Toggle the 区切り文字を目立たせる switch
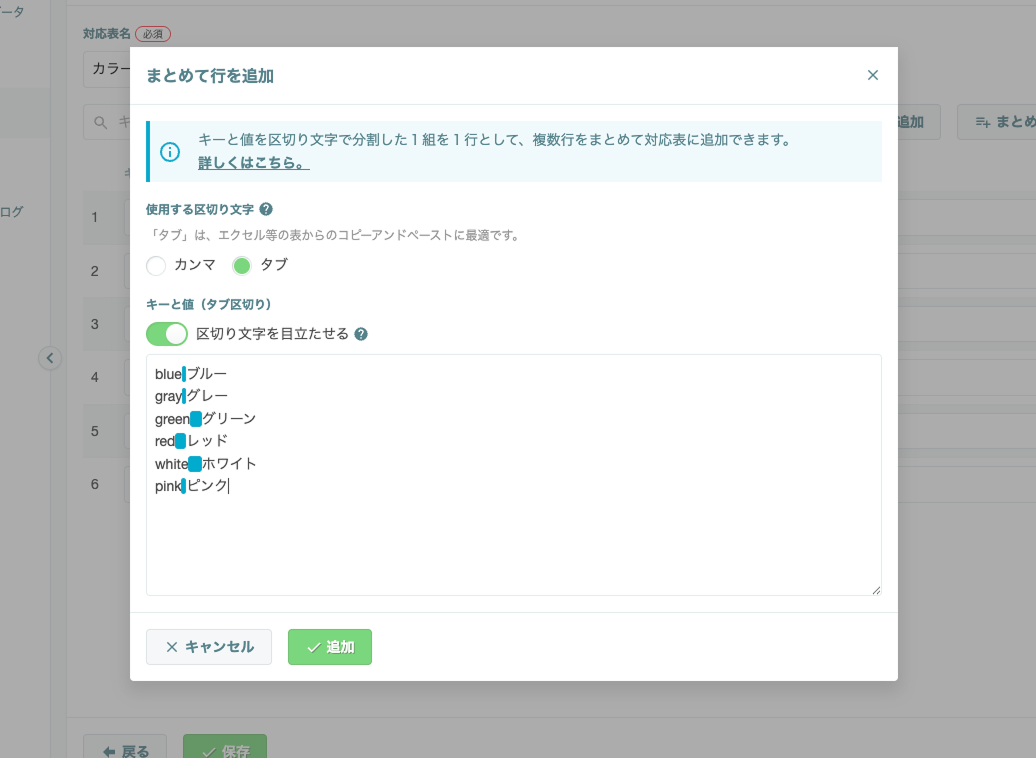 [x=166, y=334]
